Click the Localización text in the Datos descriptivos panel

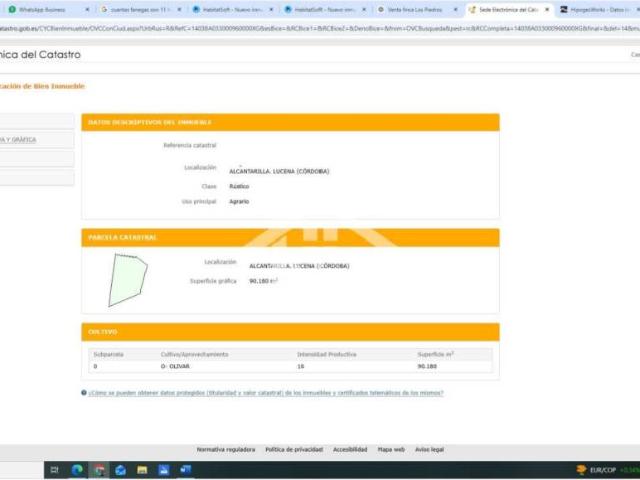pos(279,171)
